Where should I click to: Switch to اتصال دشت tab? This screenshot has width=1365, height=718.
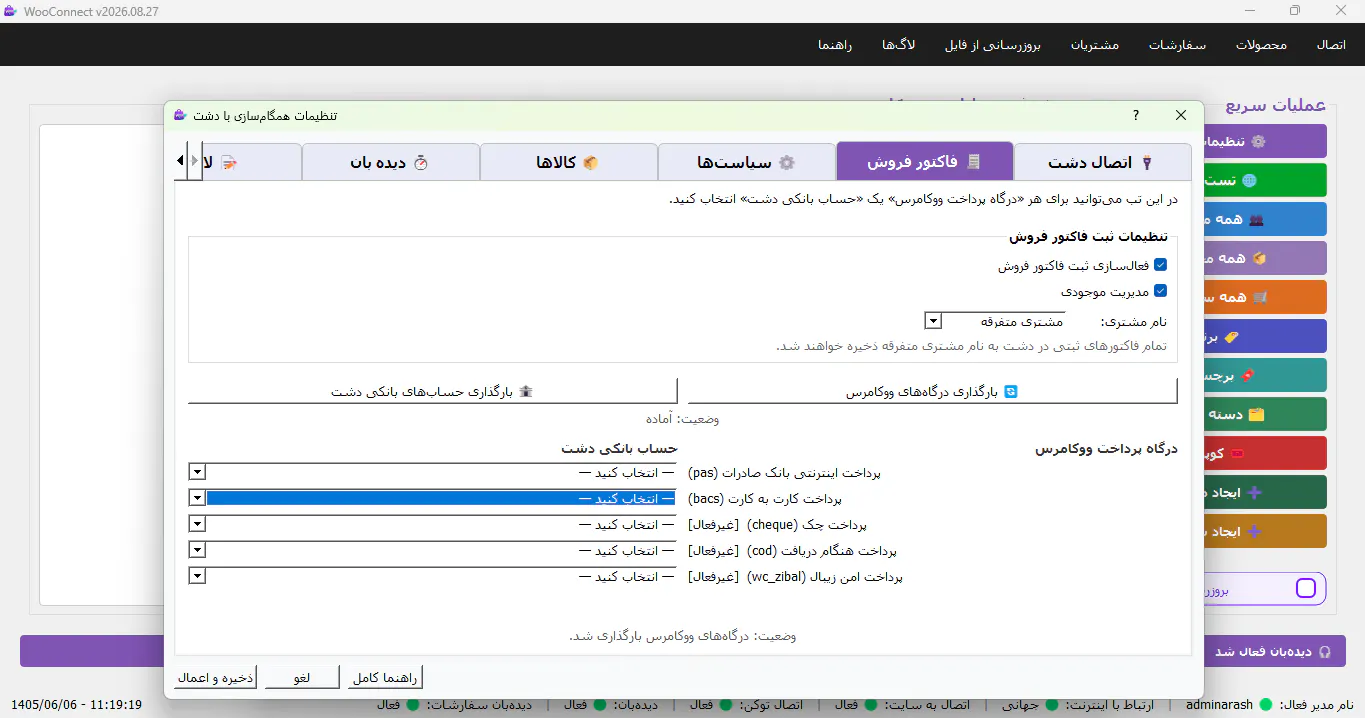tap(1103, 162)
